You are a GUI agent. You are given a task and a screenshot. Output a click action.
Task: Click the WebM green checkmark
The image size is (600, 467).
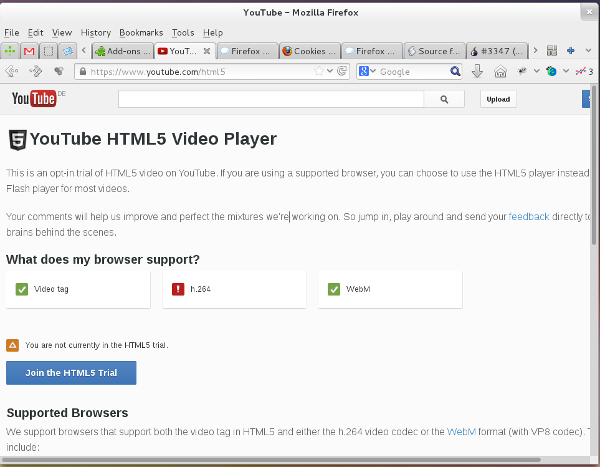(334, 289)
